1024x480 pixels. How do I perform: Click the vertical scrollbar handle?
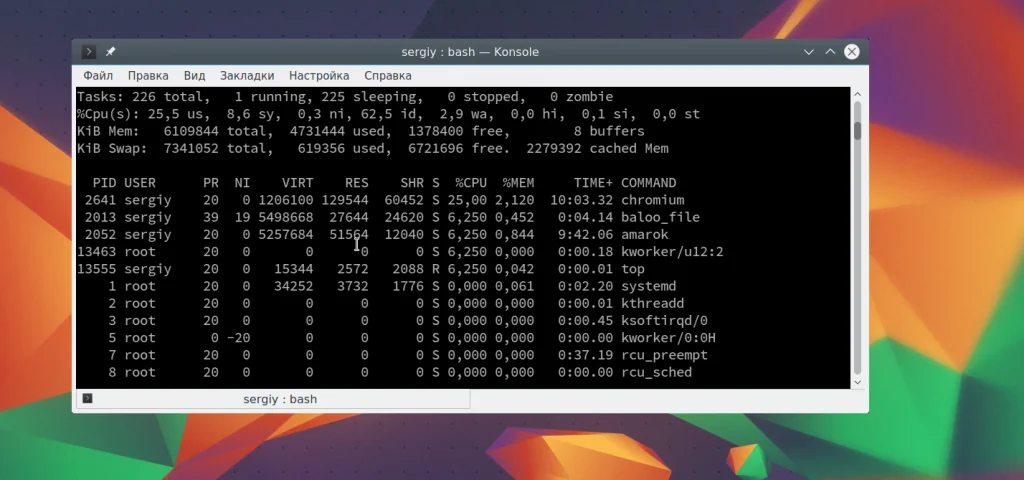coord(857,130)
